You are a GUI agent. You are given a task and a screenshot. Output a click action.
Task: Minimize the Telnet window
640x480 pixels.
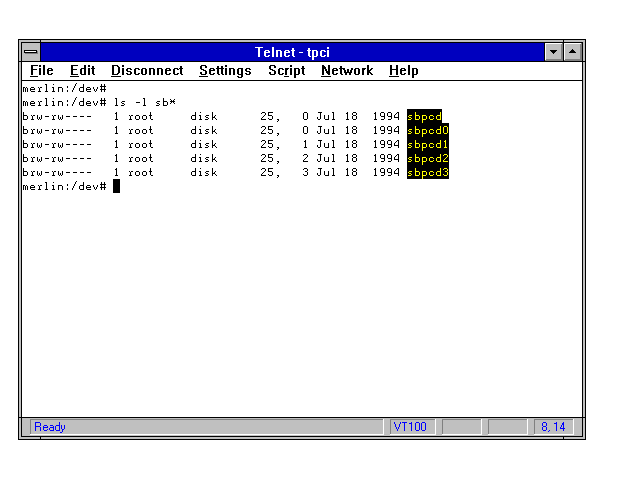point(554,51)
